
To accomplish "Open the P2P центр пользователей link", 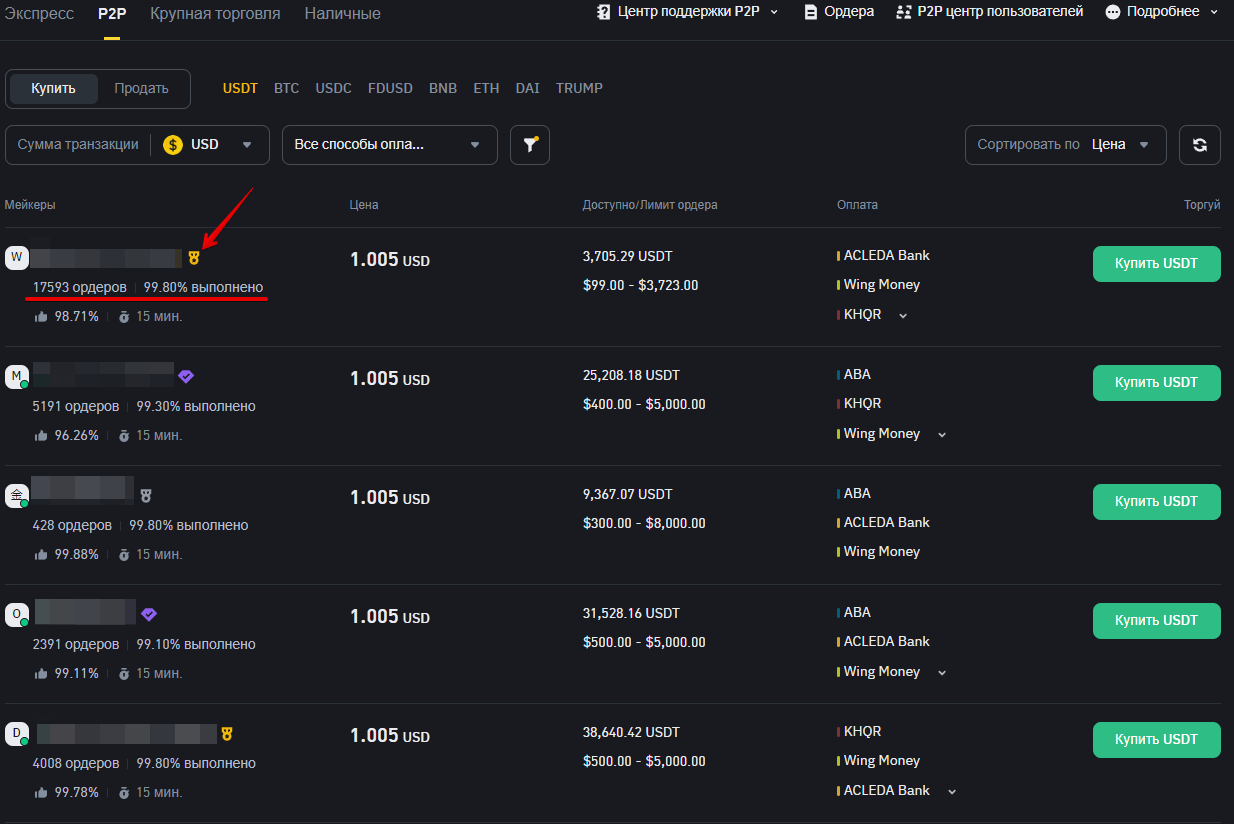I will (x=1000, y=12).
